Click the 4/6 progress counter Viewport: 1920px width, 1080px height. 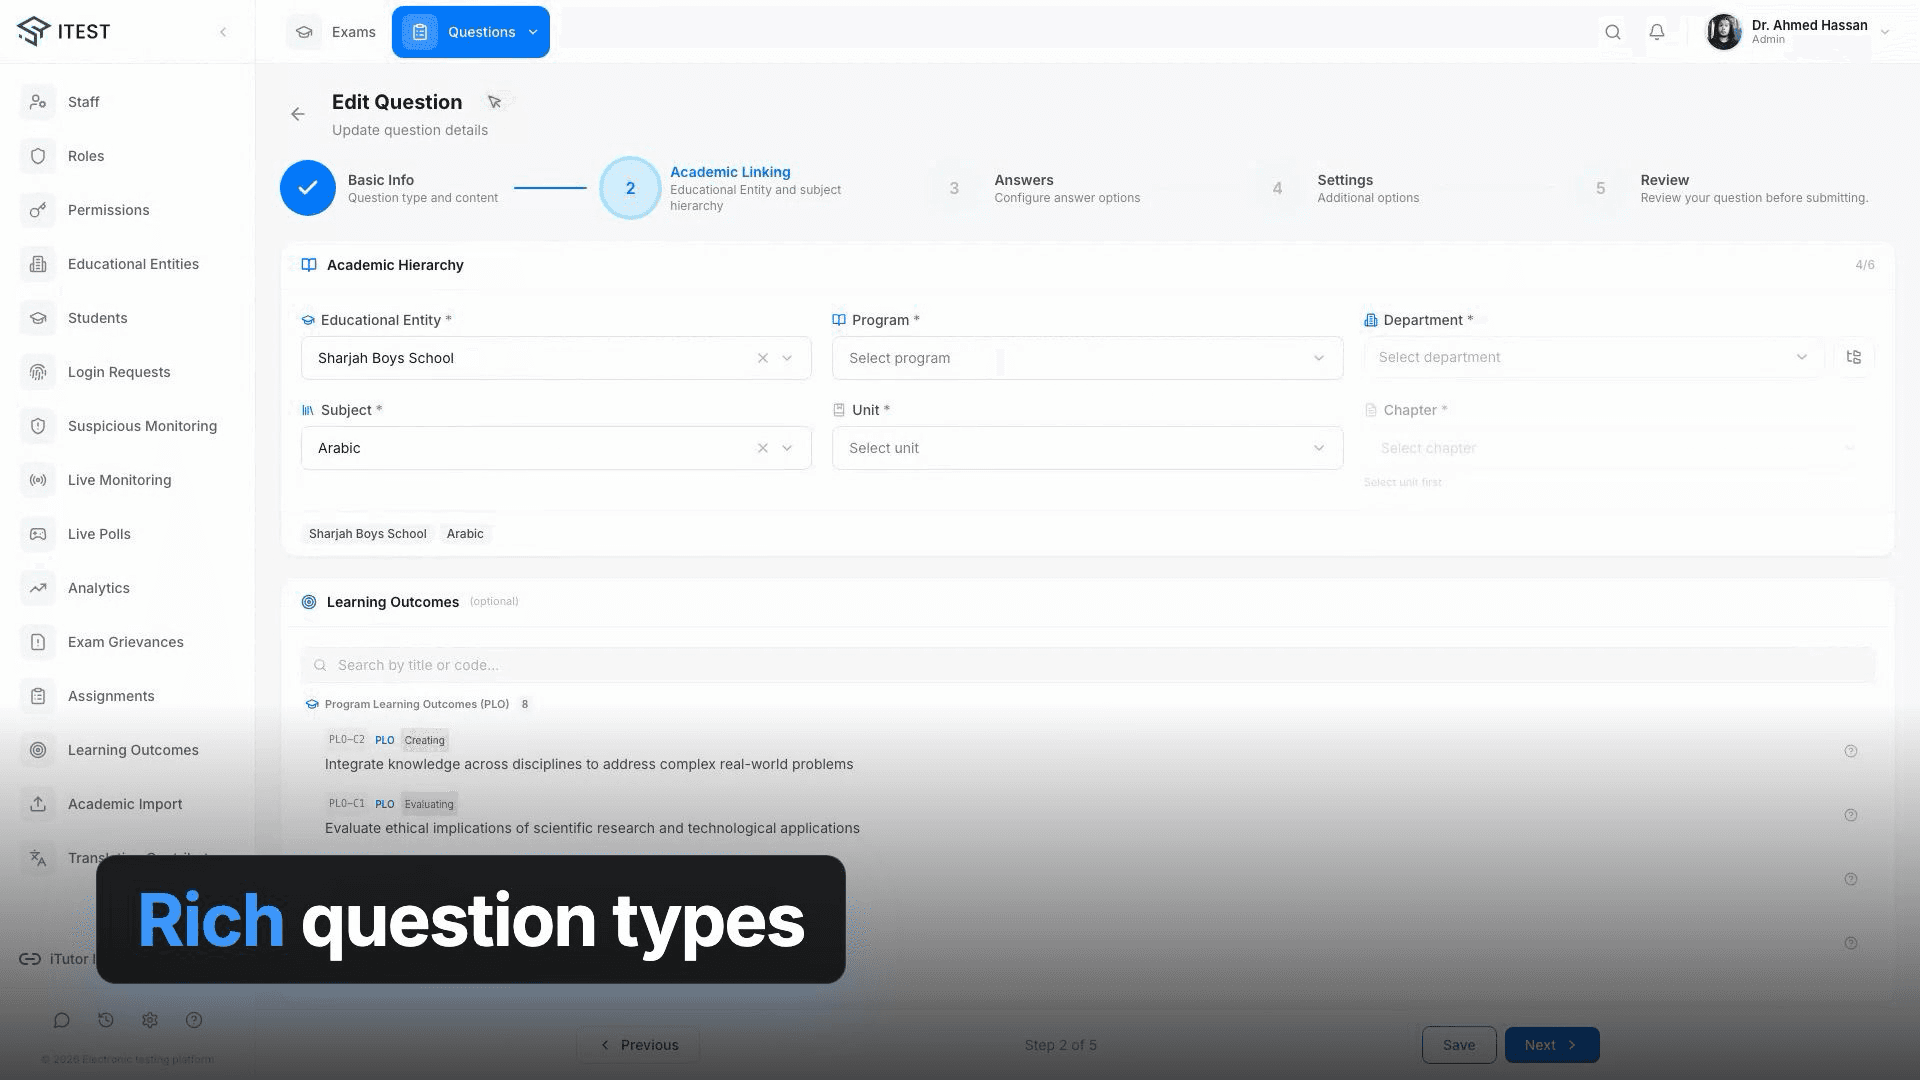1865,265
